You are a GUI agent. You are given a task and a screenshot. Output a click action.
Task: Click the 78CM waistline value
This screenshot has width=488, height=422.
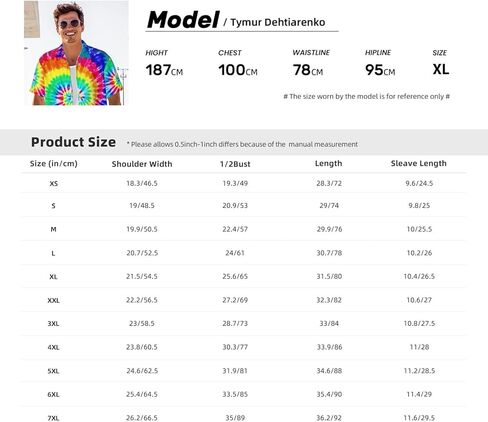coord(308,70)
